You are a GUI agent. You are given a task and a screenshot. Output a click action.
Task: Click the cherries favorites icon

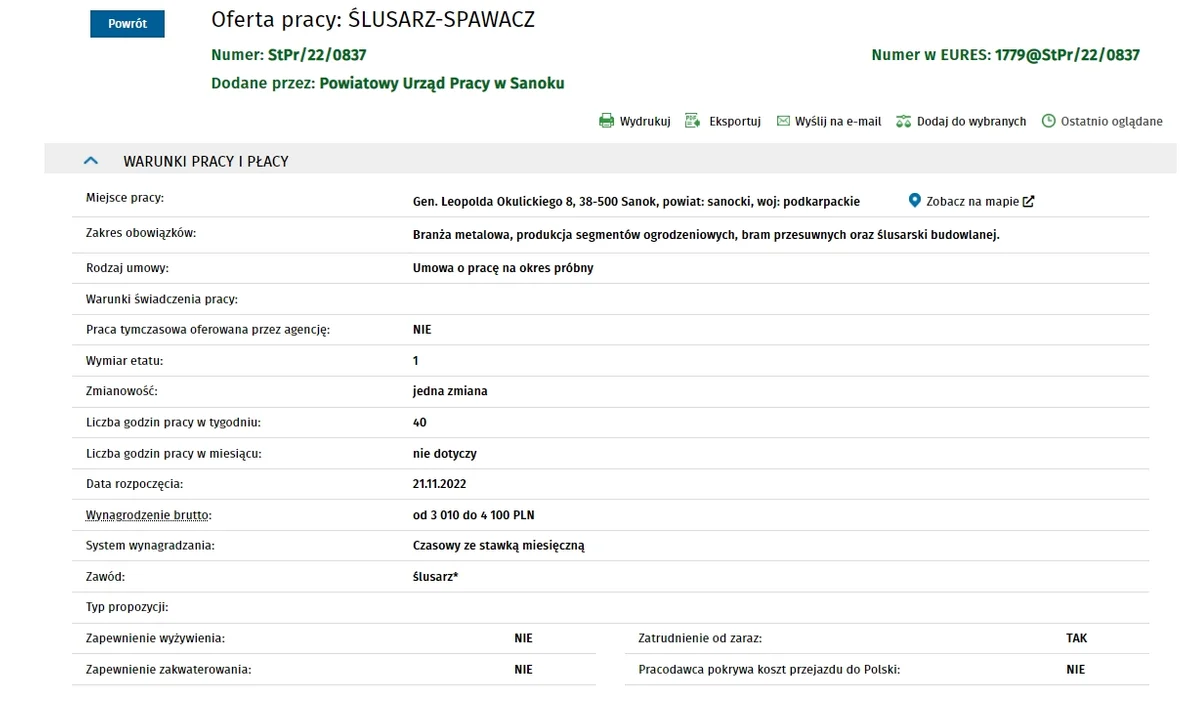[x=903, y=121]
